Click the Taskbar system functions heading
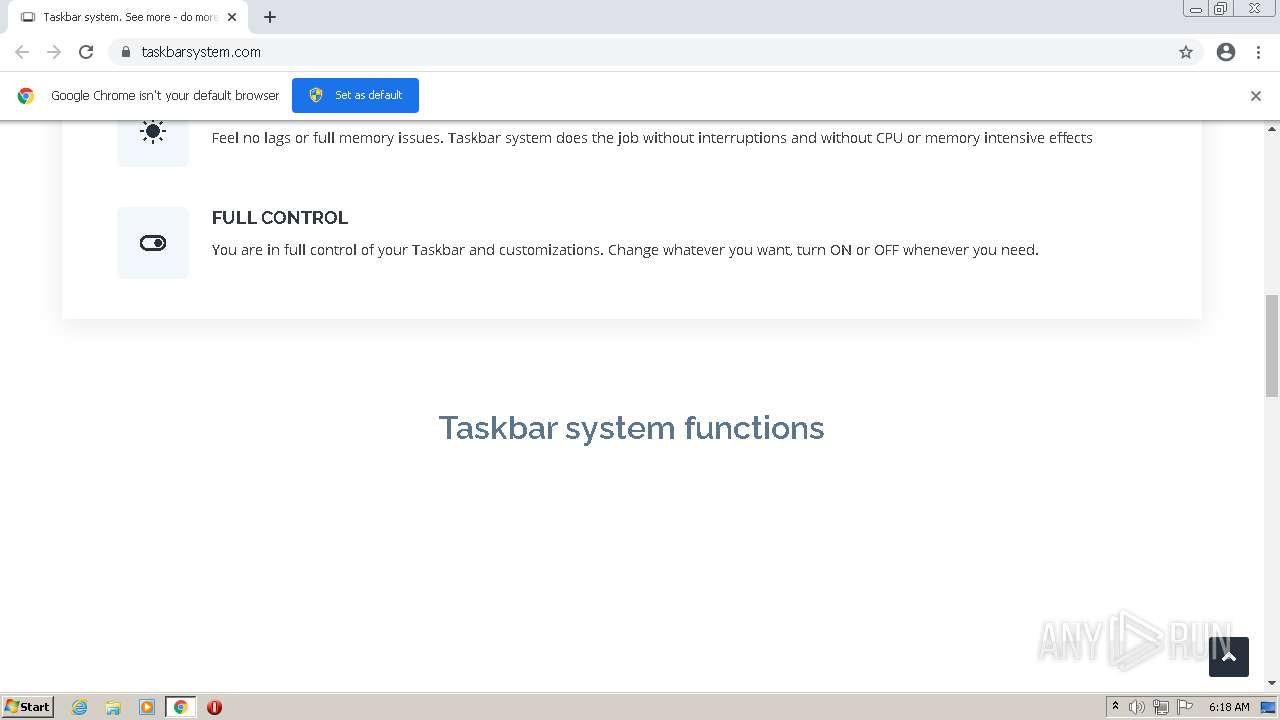The image size is (1280, 720). [x=631, y=428]
